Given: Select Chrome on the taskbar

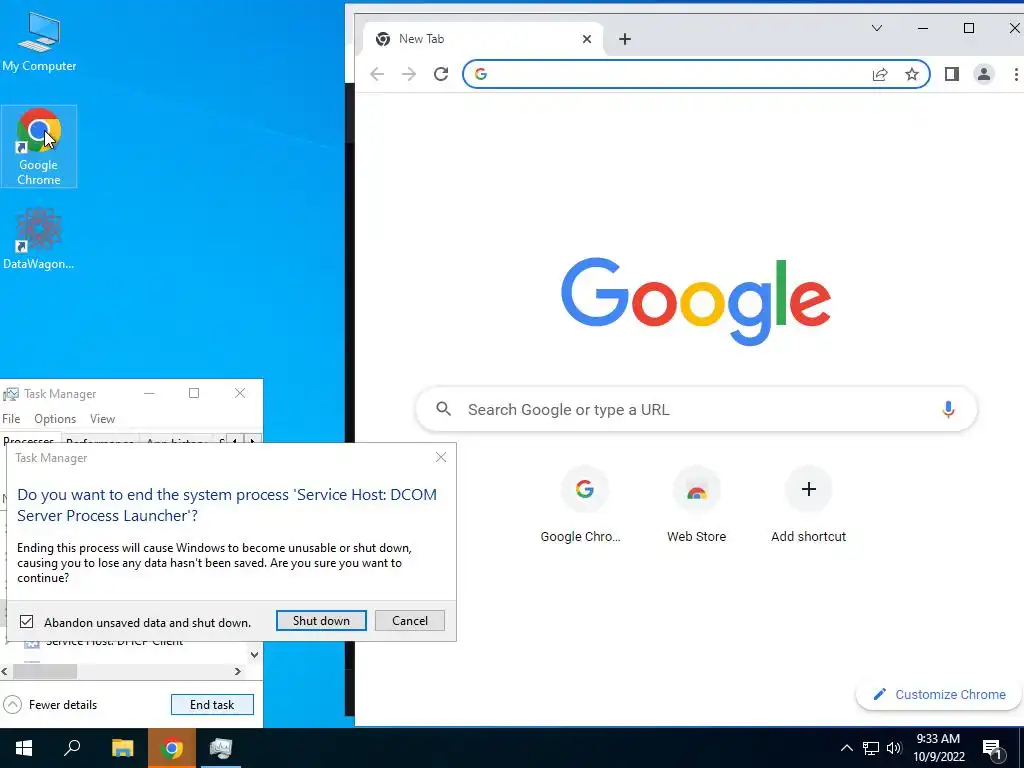Looking at the screenshot, I should pyautogui.click(x=172, y=748).
